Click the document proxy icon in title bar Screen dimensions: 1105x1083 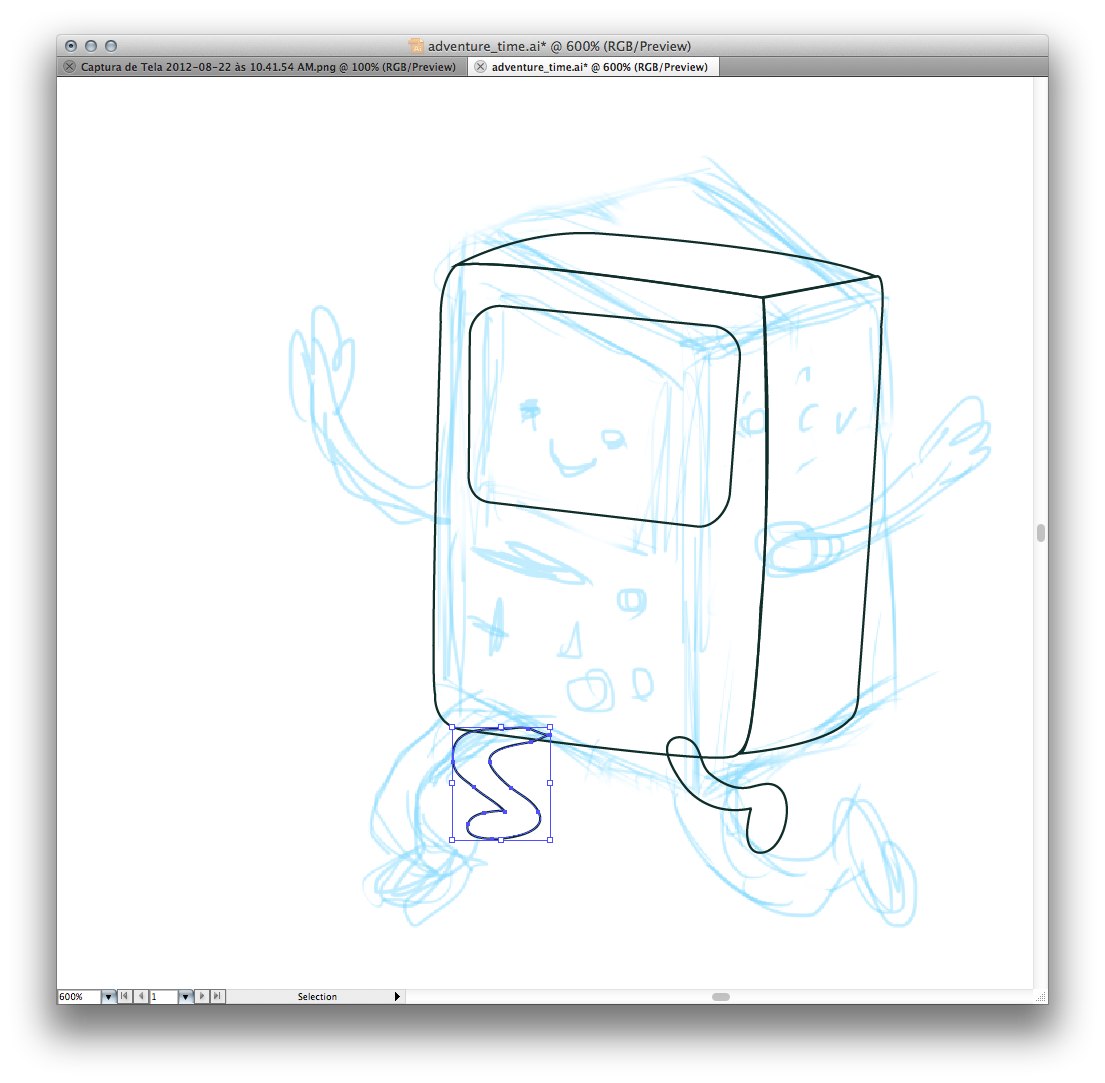click(x=417, y=46)
